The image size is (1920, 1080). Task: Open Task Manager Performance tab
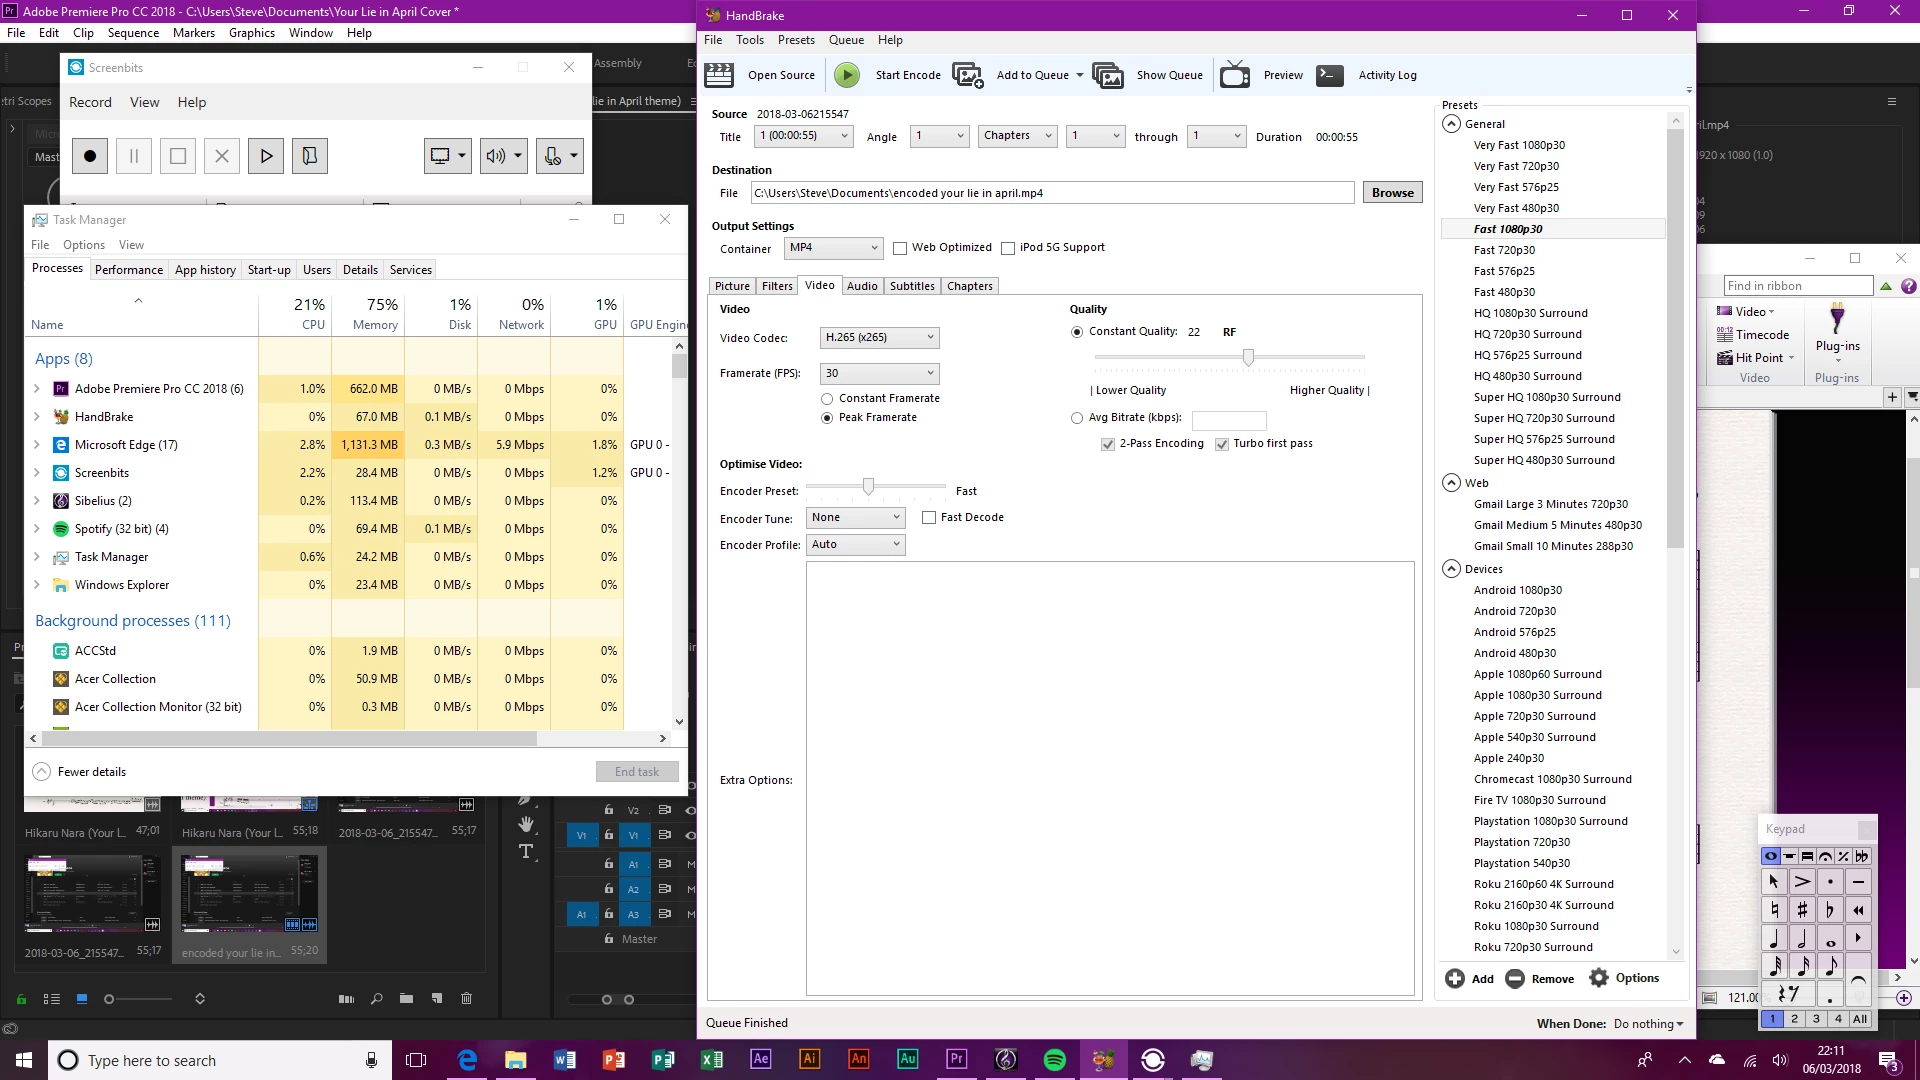tap(129, 270)
